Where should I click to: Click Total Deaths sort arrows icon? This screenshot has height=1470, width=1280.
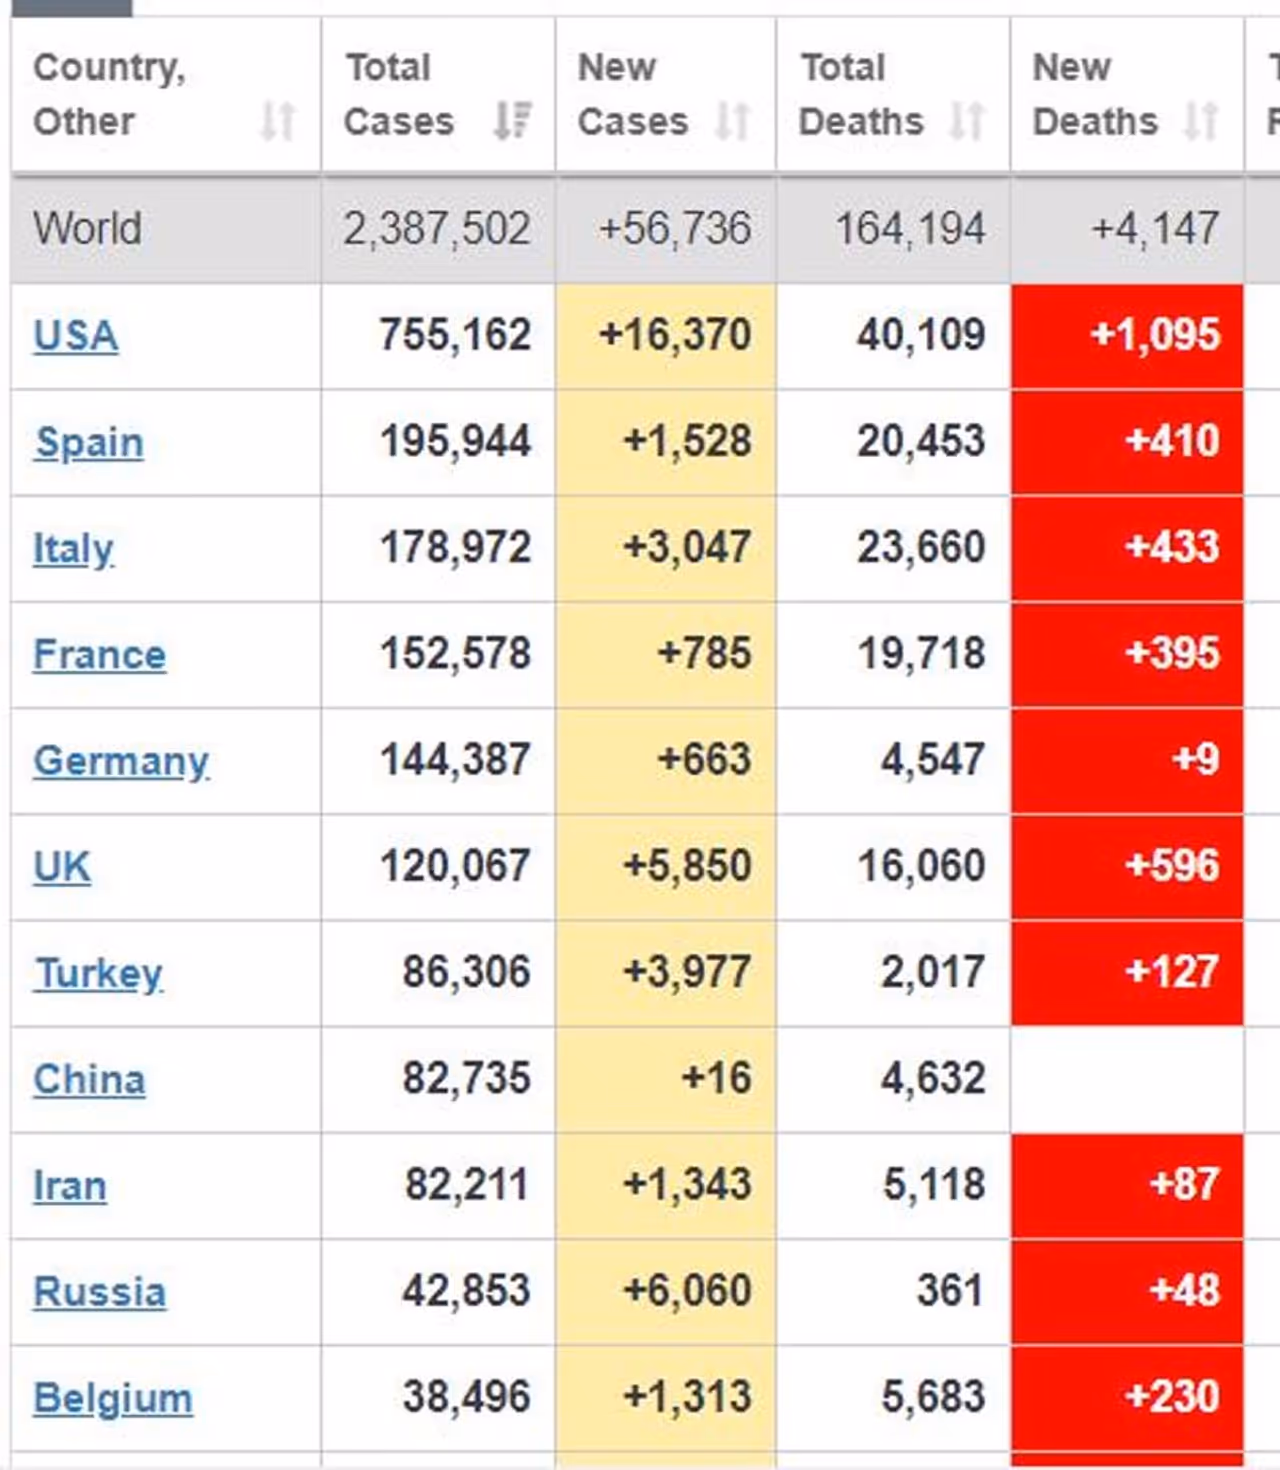click(967, 121)
